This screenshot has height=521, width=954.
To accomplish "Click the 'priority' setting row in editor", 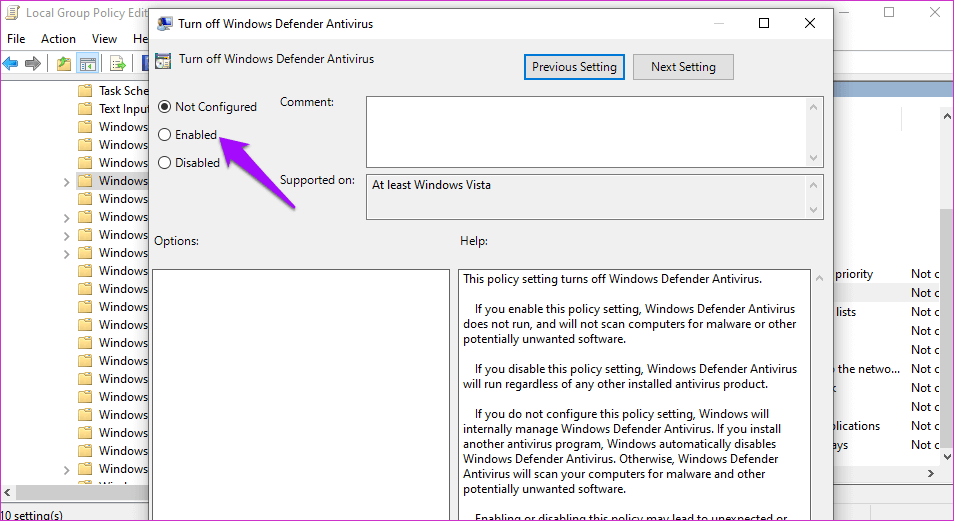I will coord(886,274).
